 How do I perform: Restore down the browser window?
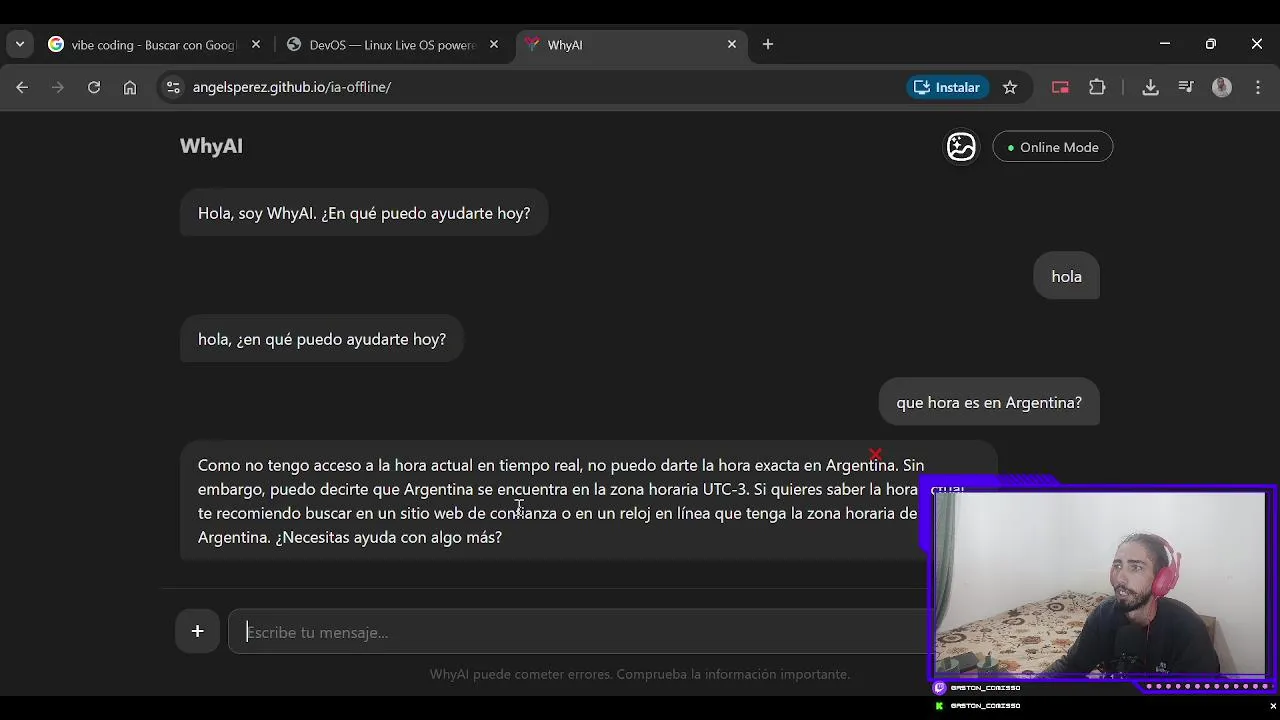pos(1211,44)
